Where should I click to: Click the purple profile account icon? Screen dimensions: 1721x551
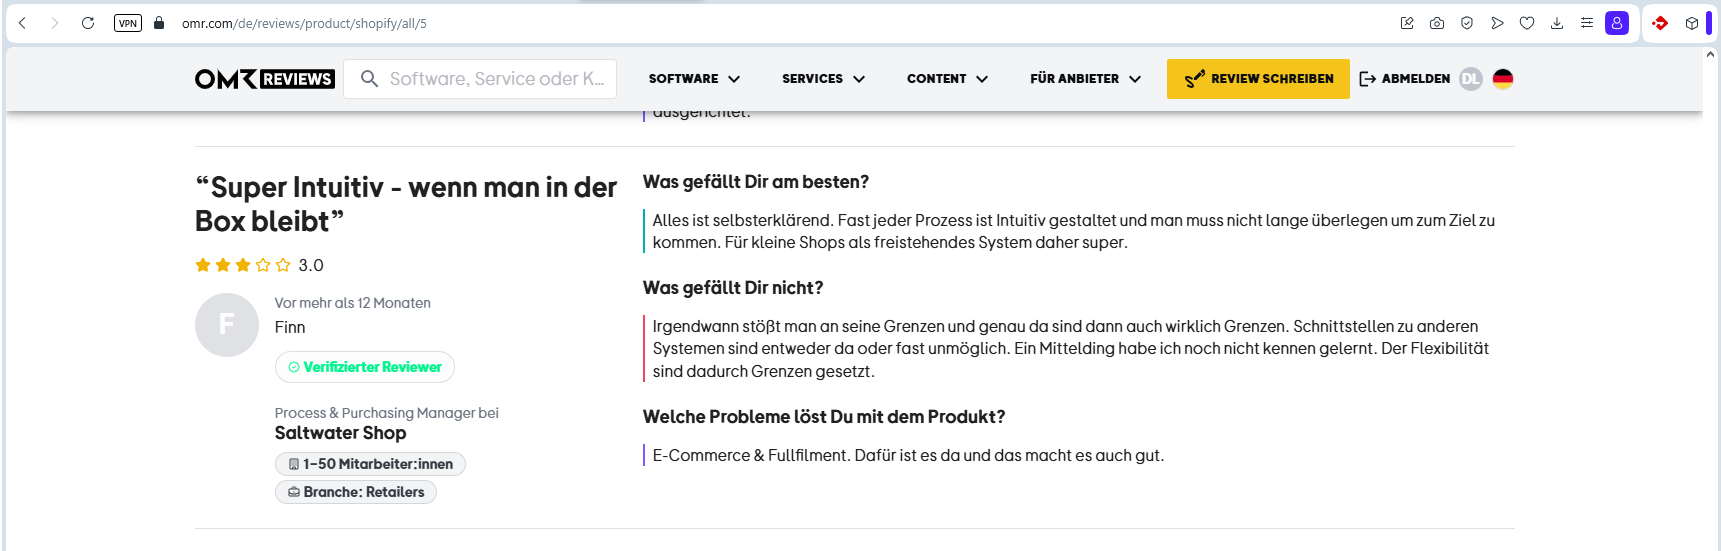tap(1617, 23)
